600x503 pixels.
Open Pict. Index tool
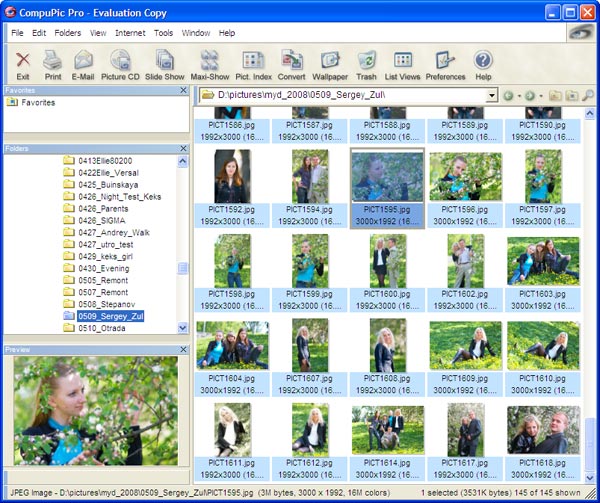point(254,65)
